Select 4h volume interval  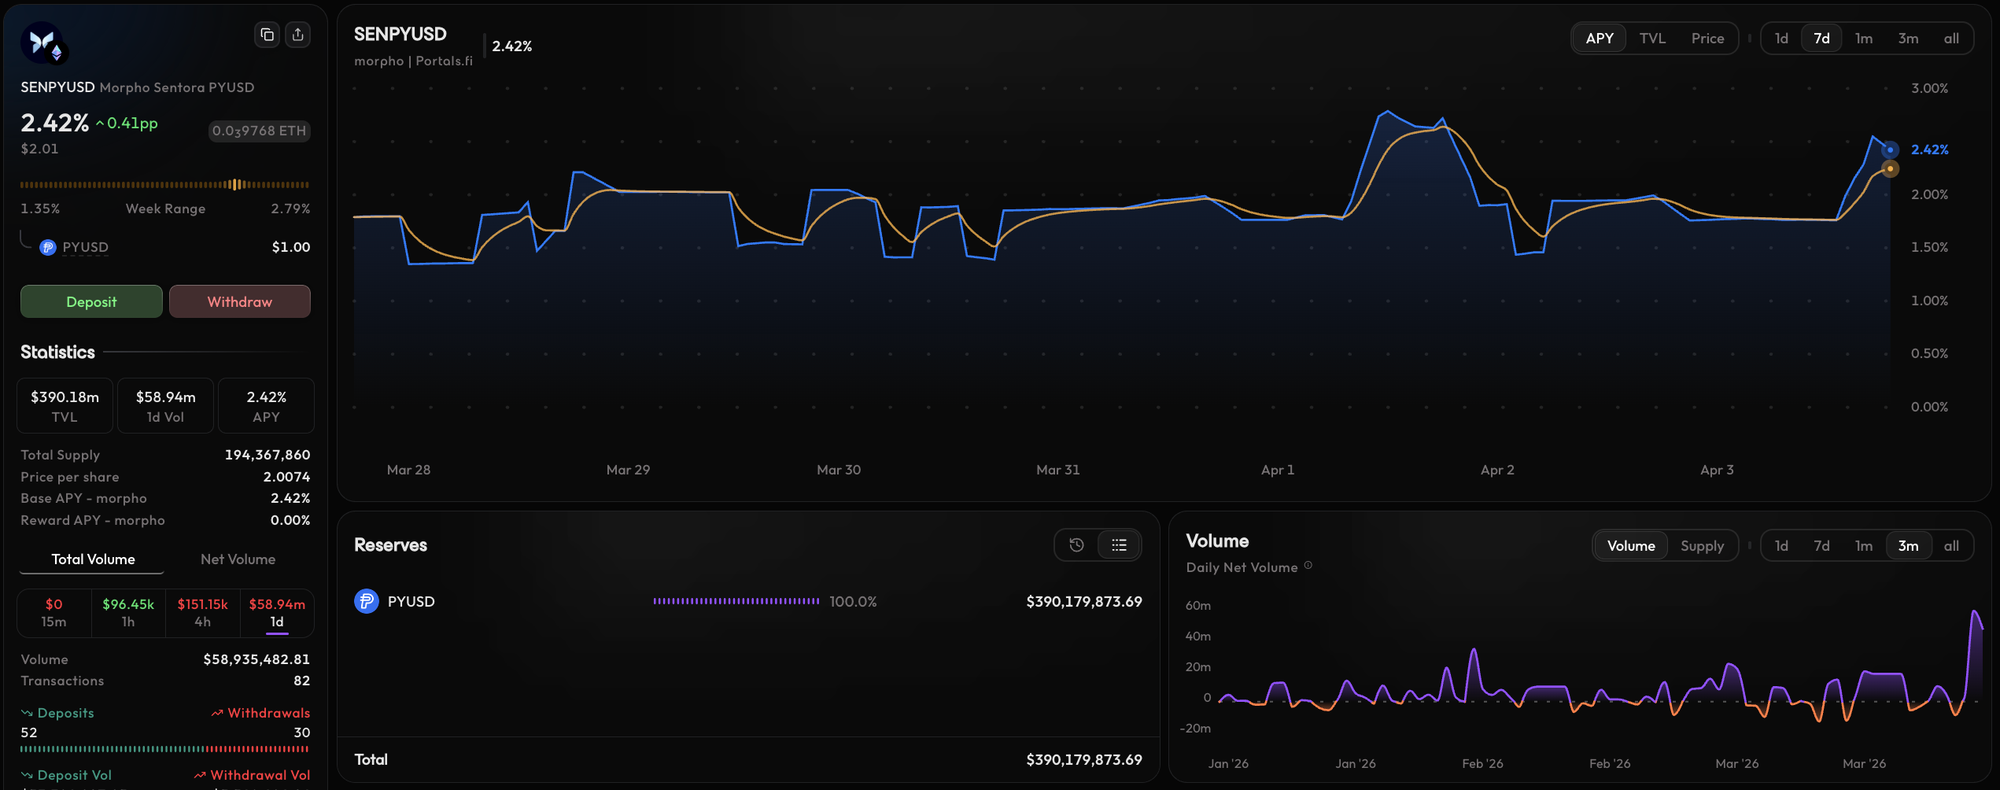pyautogui.click(x=203, y=612)
